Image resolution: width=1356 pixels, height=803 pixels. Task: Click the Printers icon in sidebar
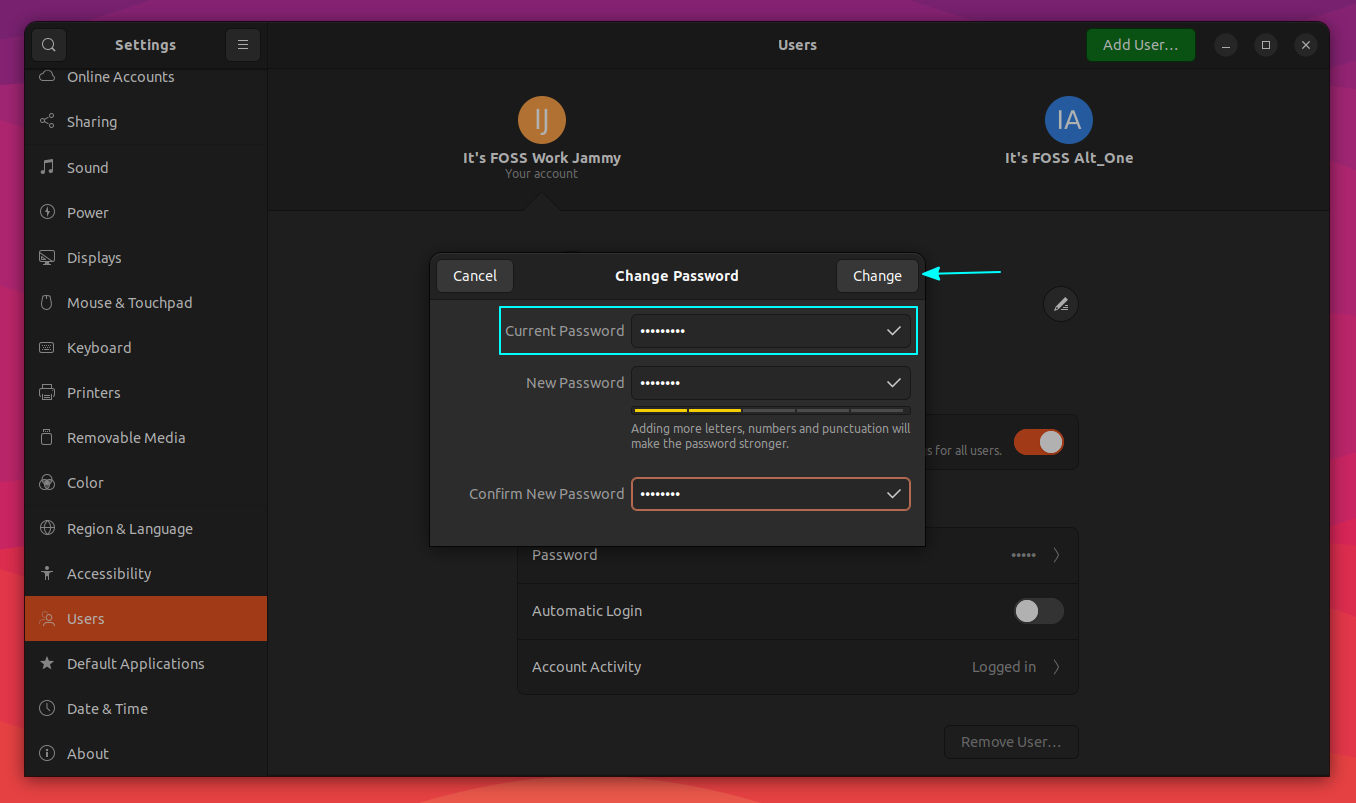47,392
